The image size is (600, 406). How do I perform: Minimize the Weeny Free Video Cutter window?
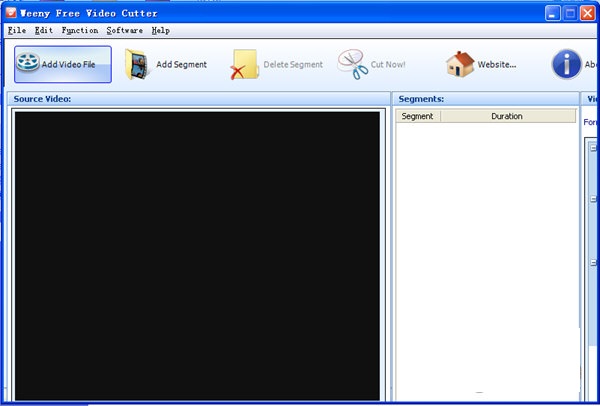(552, 13)
